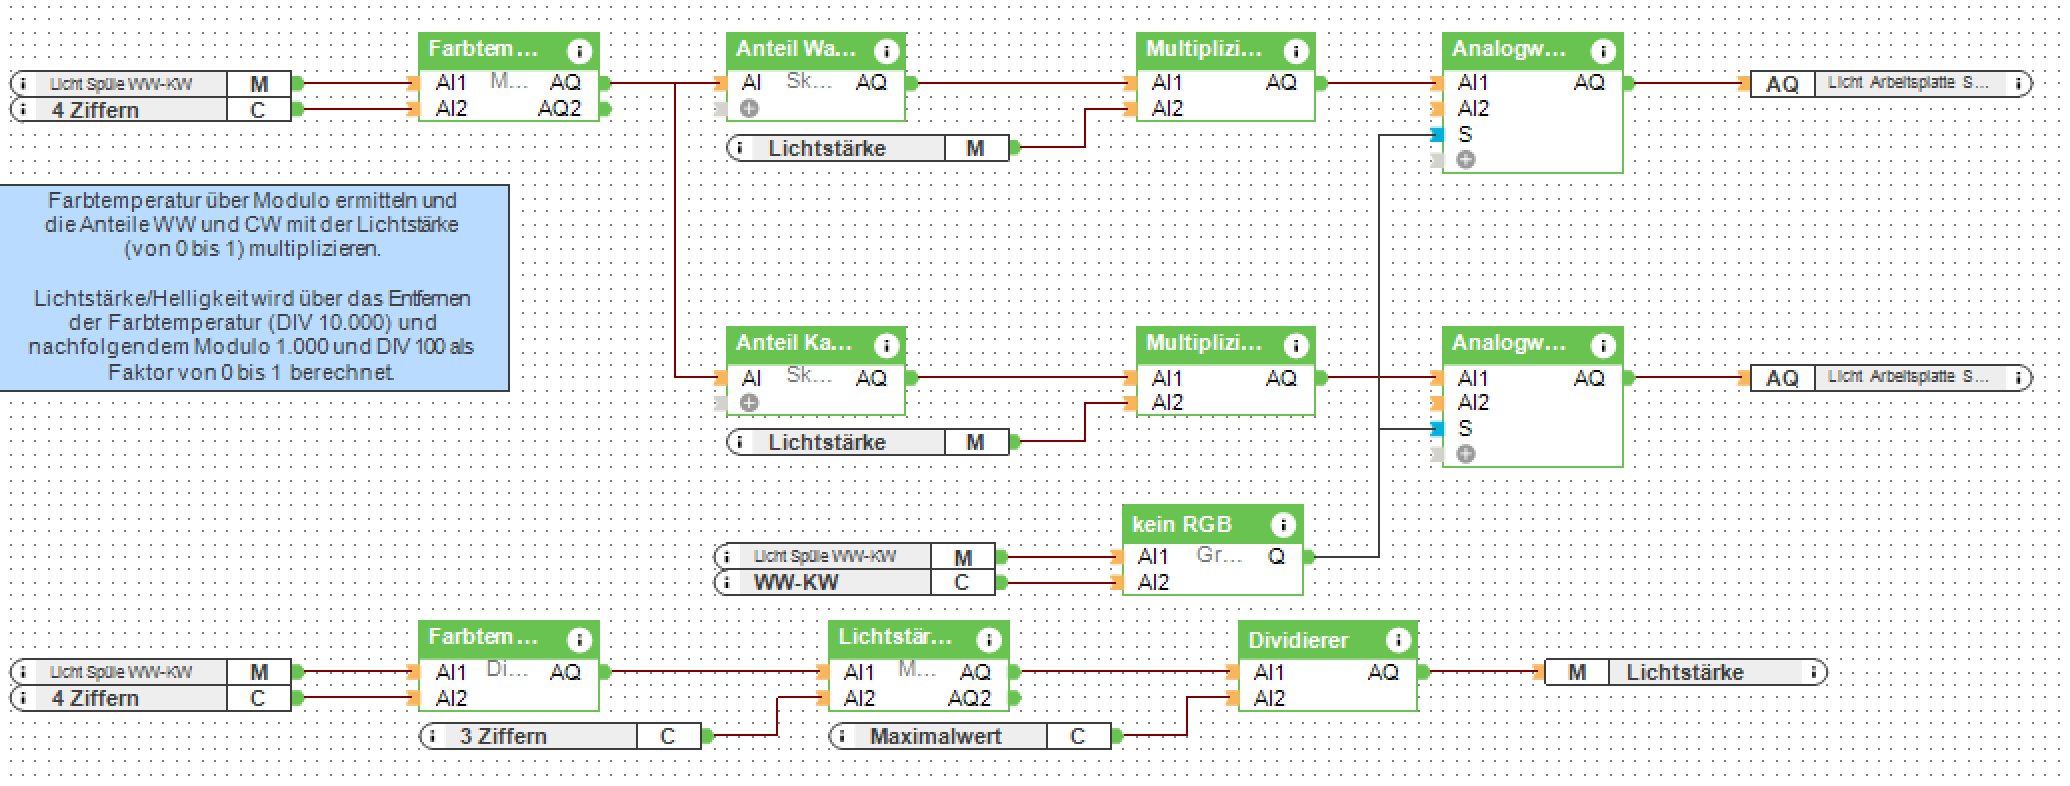The image size is (2070, 786).
Task: Open info icon of WW-KW constant
Action: [x=728, y=583]
